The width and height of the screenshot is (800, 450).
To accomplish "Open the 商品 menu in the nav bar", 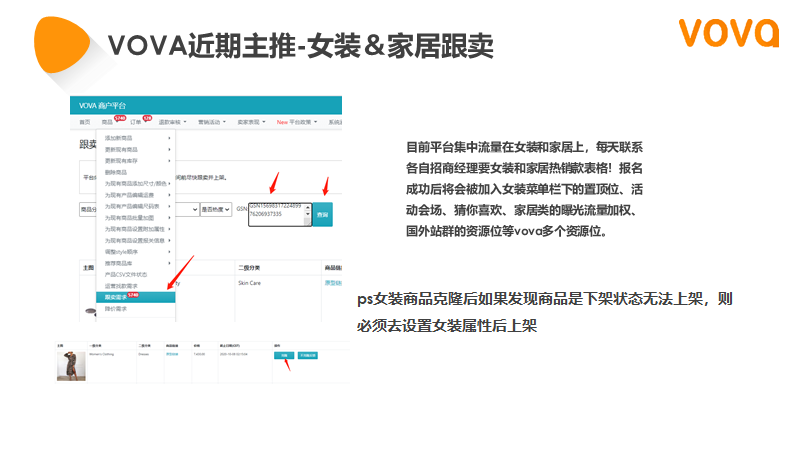I will [x=107, y=122].
